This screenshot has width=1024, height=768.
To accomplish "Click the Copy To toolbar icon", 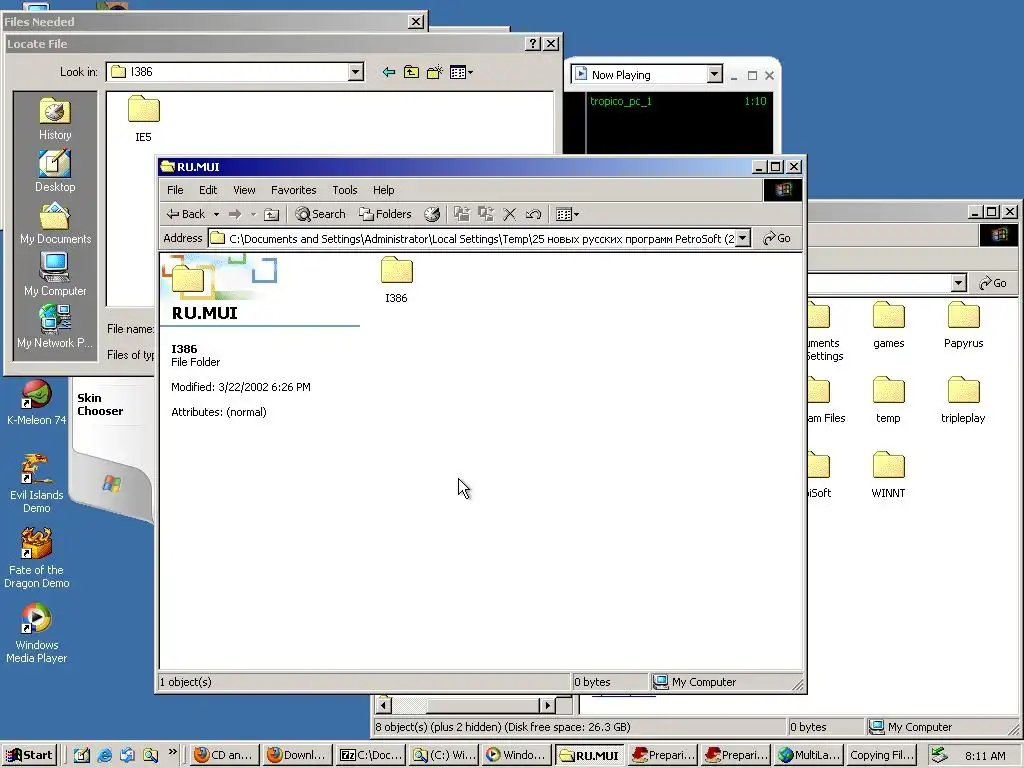I will click(x=486, y=214).
